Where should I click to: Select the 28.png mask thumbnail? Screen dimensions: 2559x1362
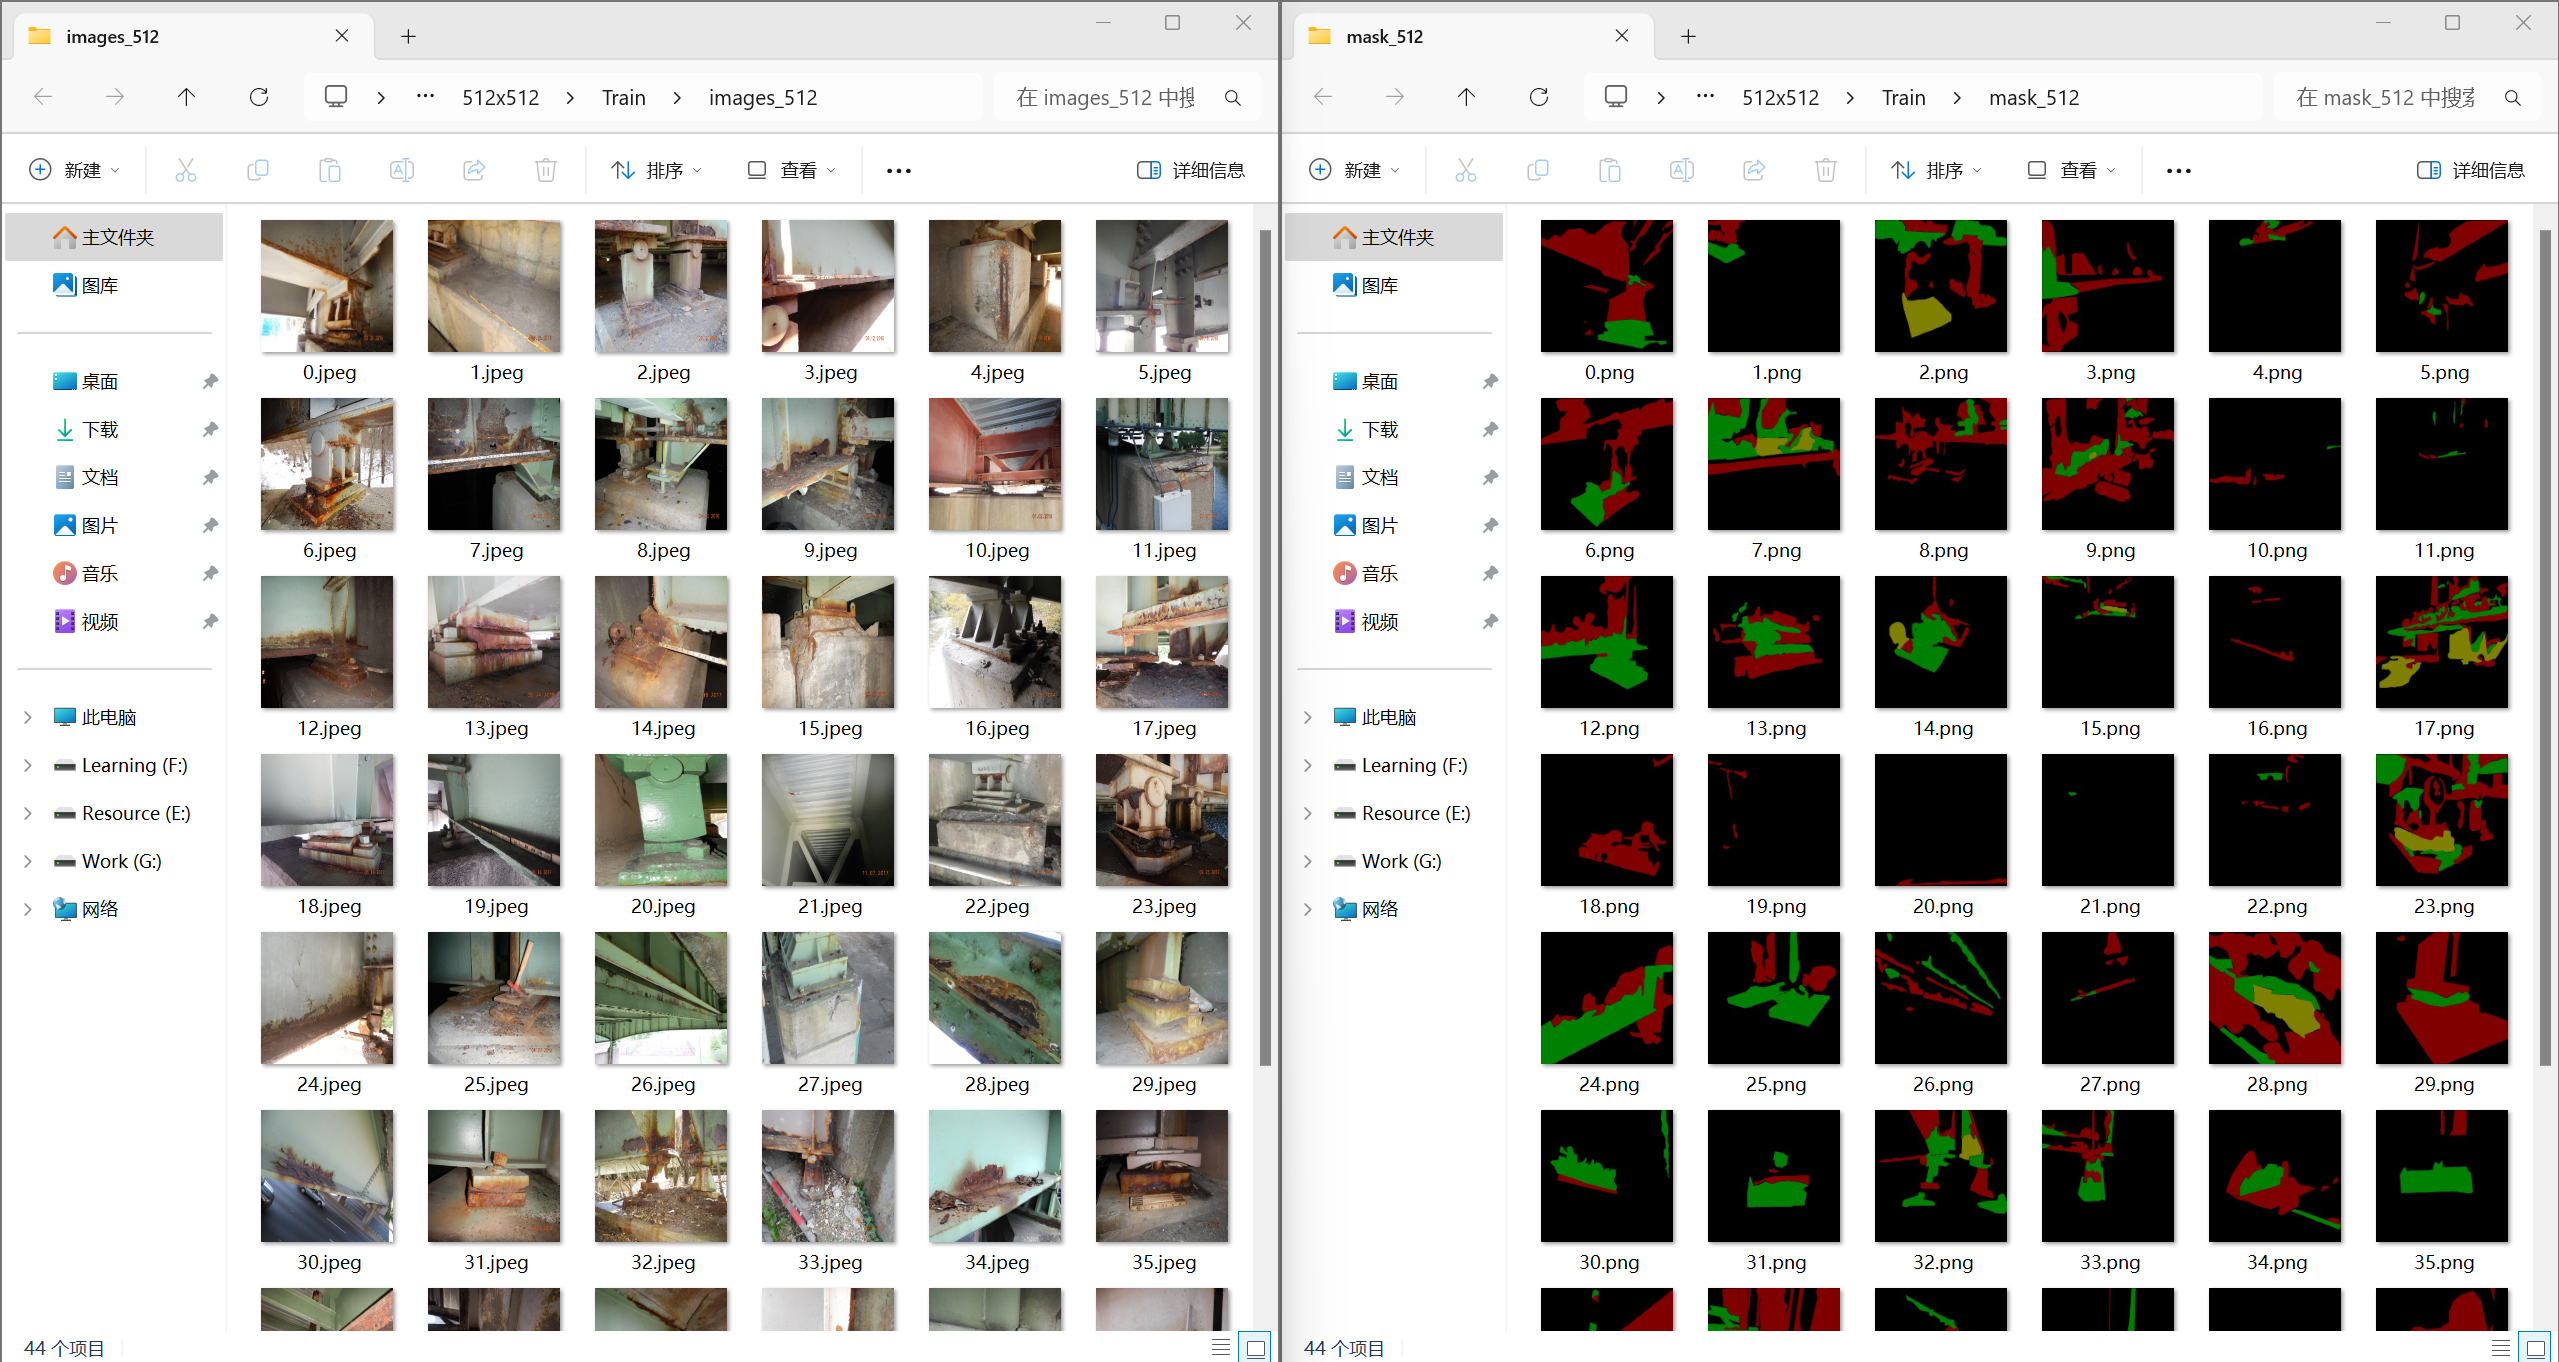click(x=2275, y=1000)
